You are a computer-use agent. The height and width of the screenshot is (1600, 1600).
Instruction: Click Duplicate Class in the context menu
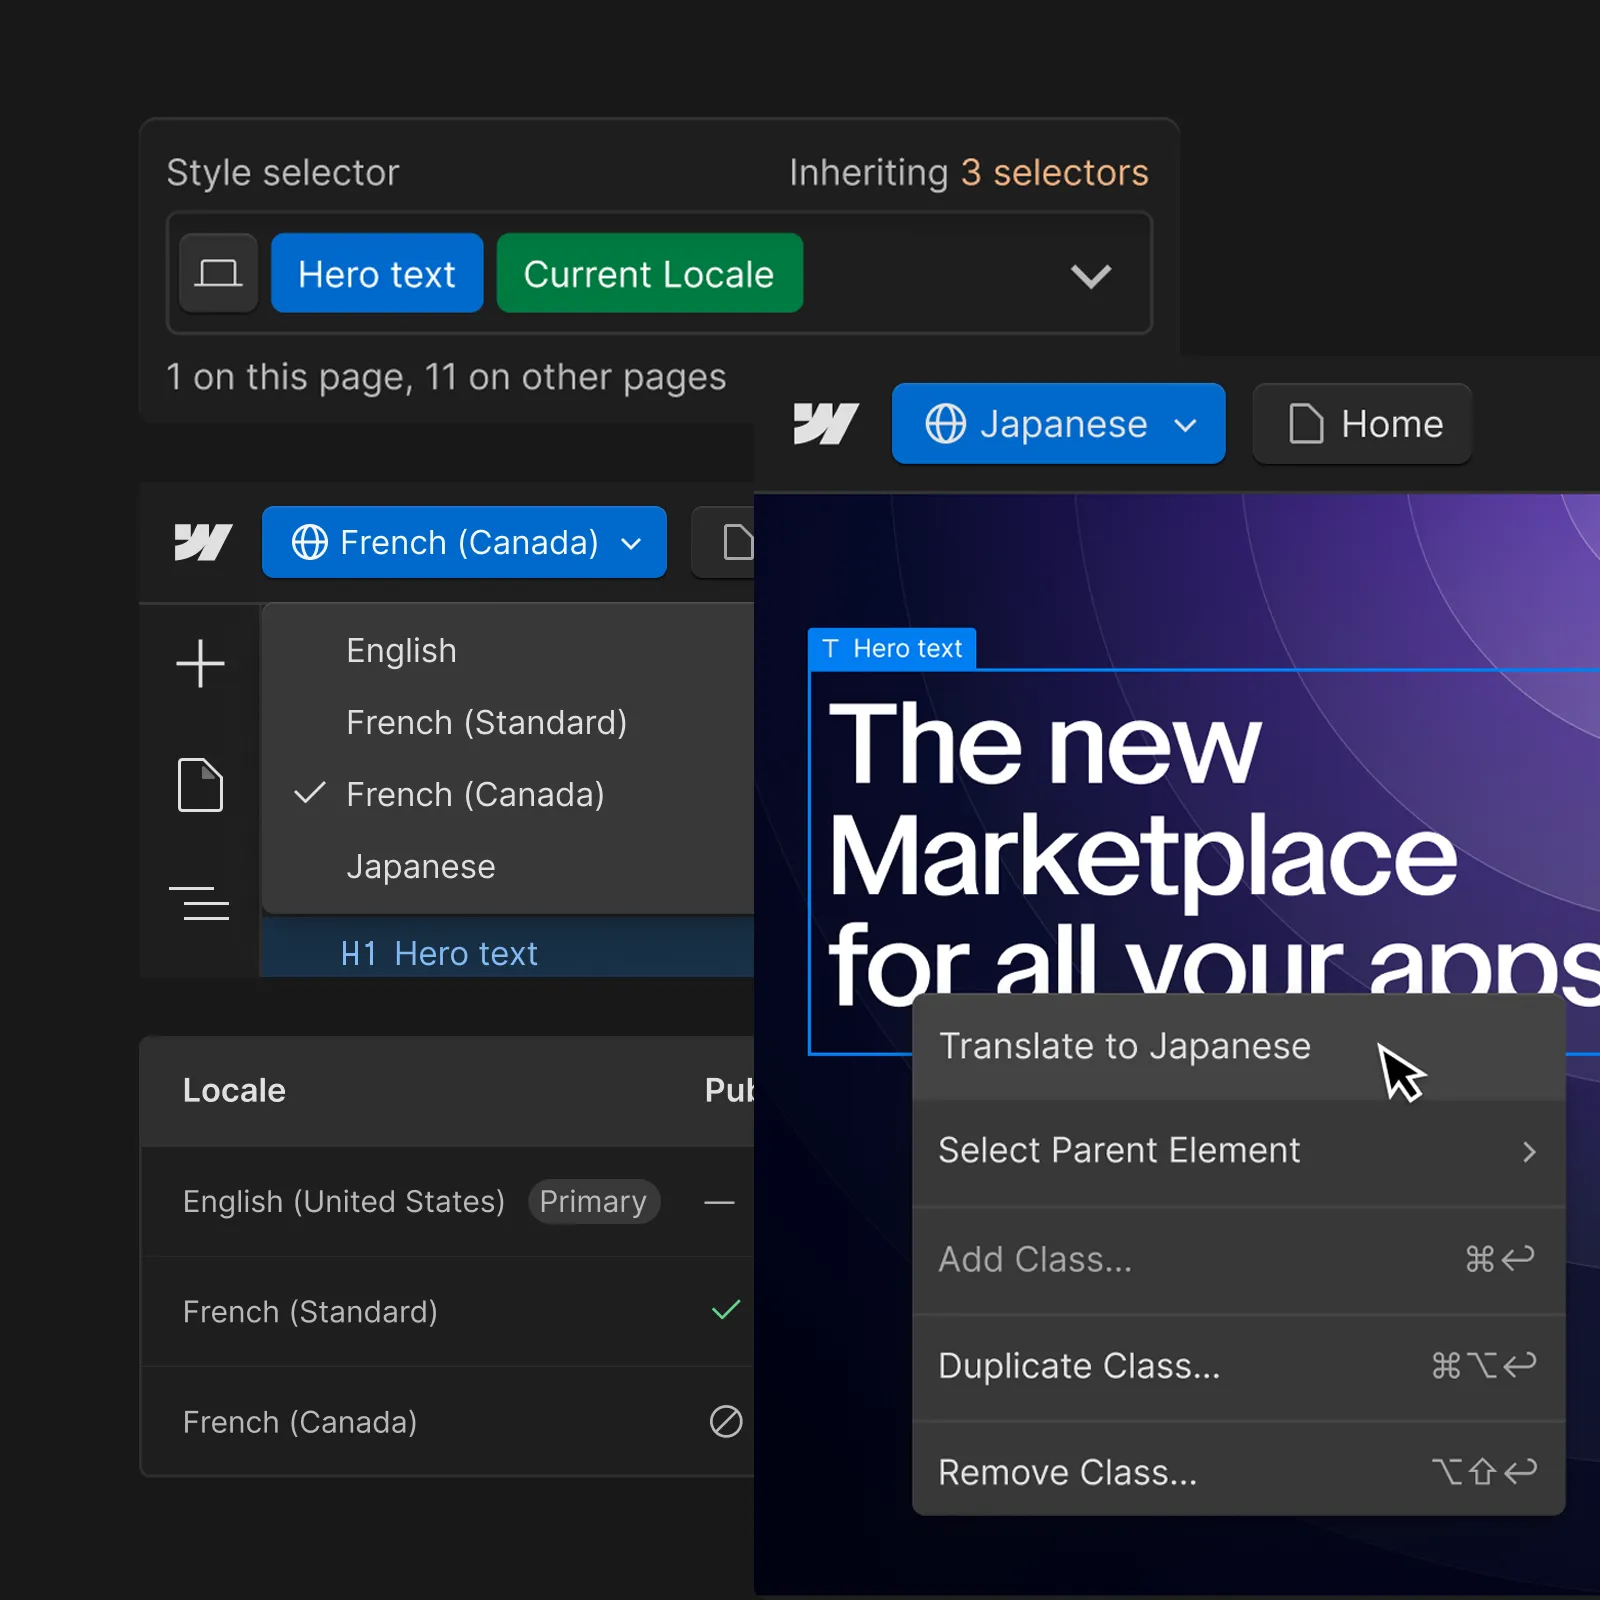pyautogui.click(x=1079, y=1365)
